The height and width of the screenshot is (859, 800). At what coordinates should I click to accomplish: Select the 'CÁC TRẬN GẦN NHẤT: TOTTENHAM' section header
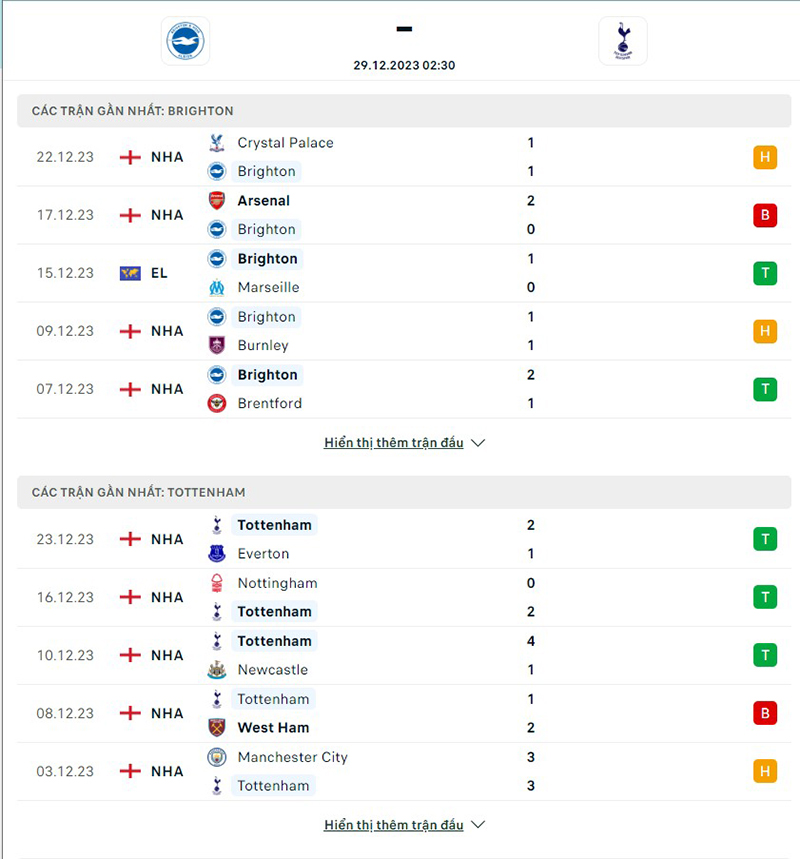point(140,492)
